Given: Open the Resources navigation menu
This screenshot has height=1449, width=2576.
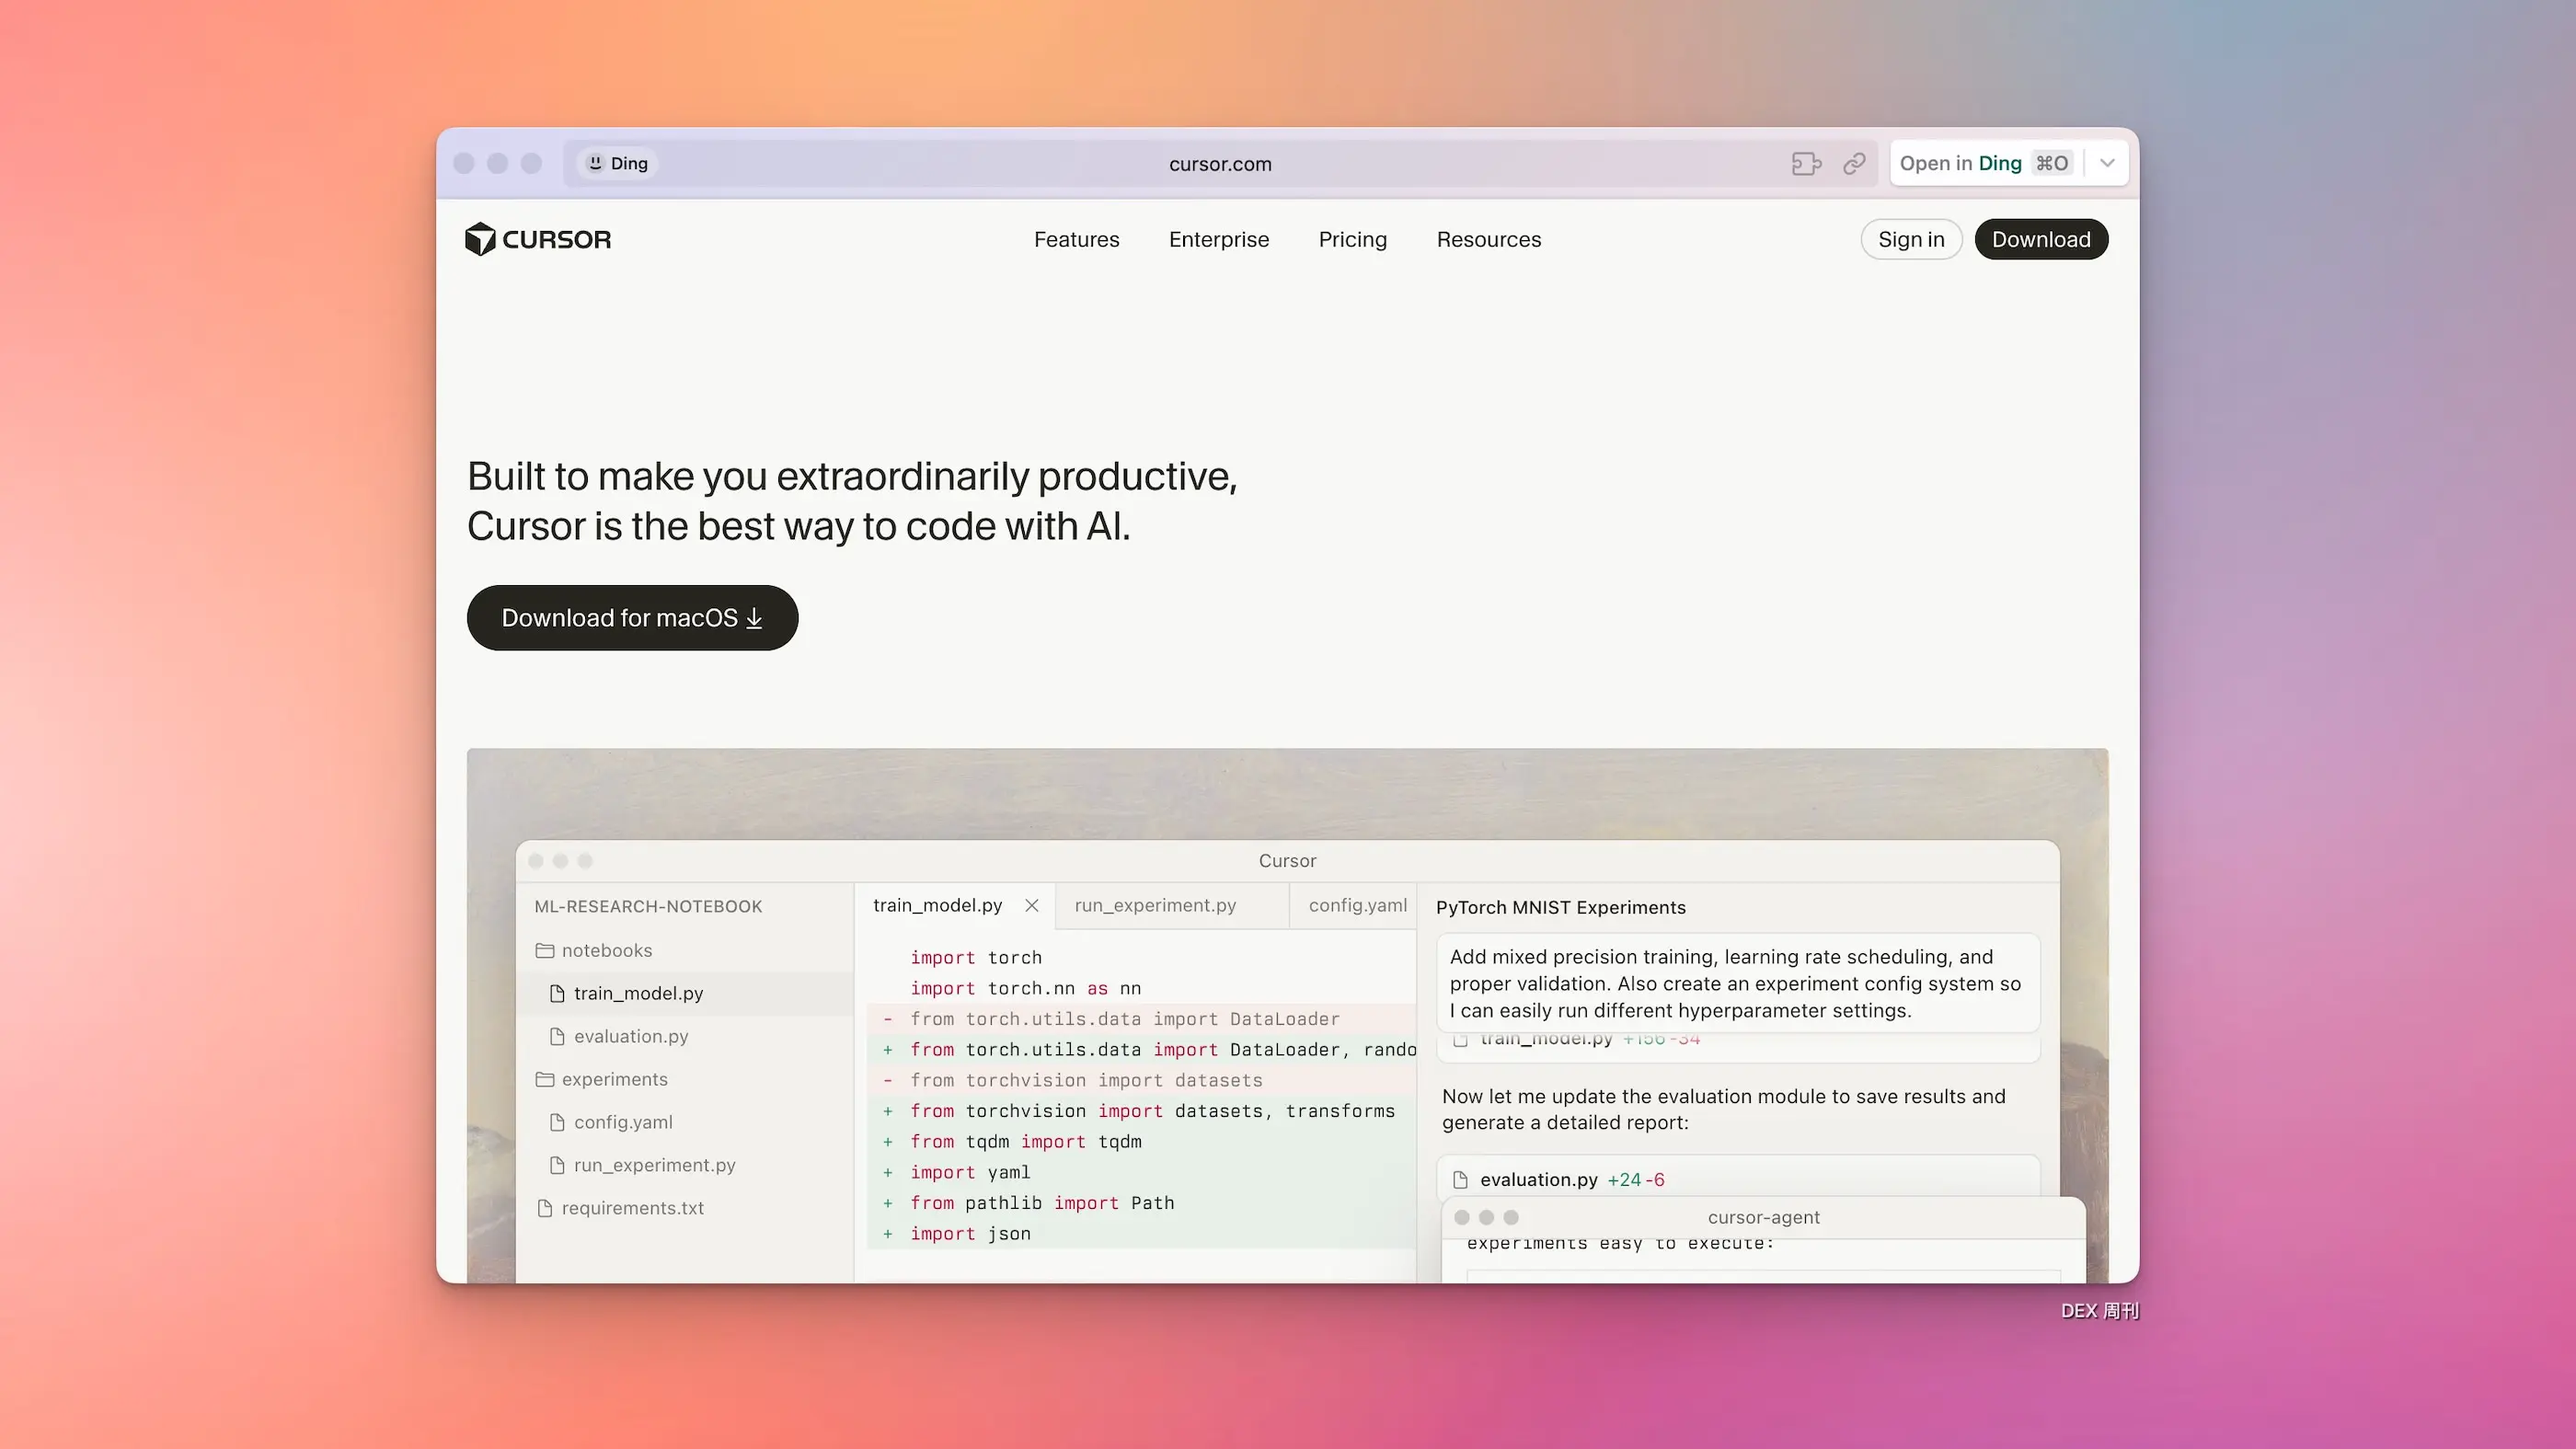Looking at the screenshot, I should (1488, 239).
